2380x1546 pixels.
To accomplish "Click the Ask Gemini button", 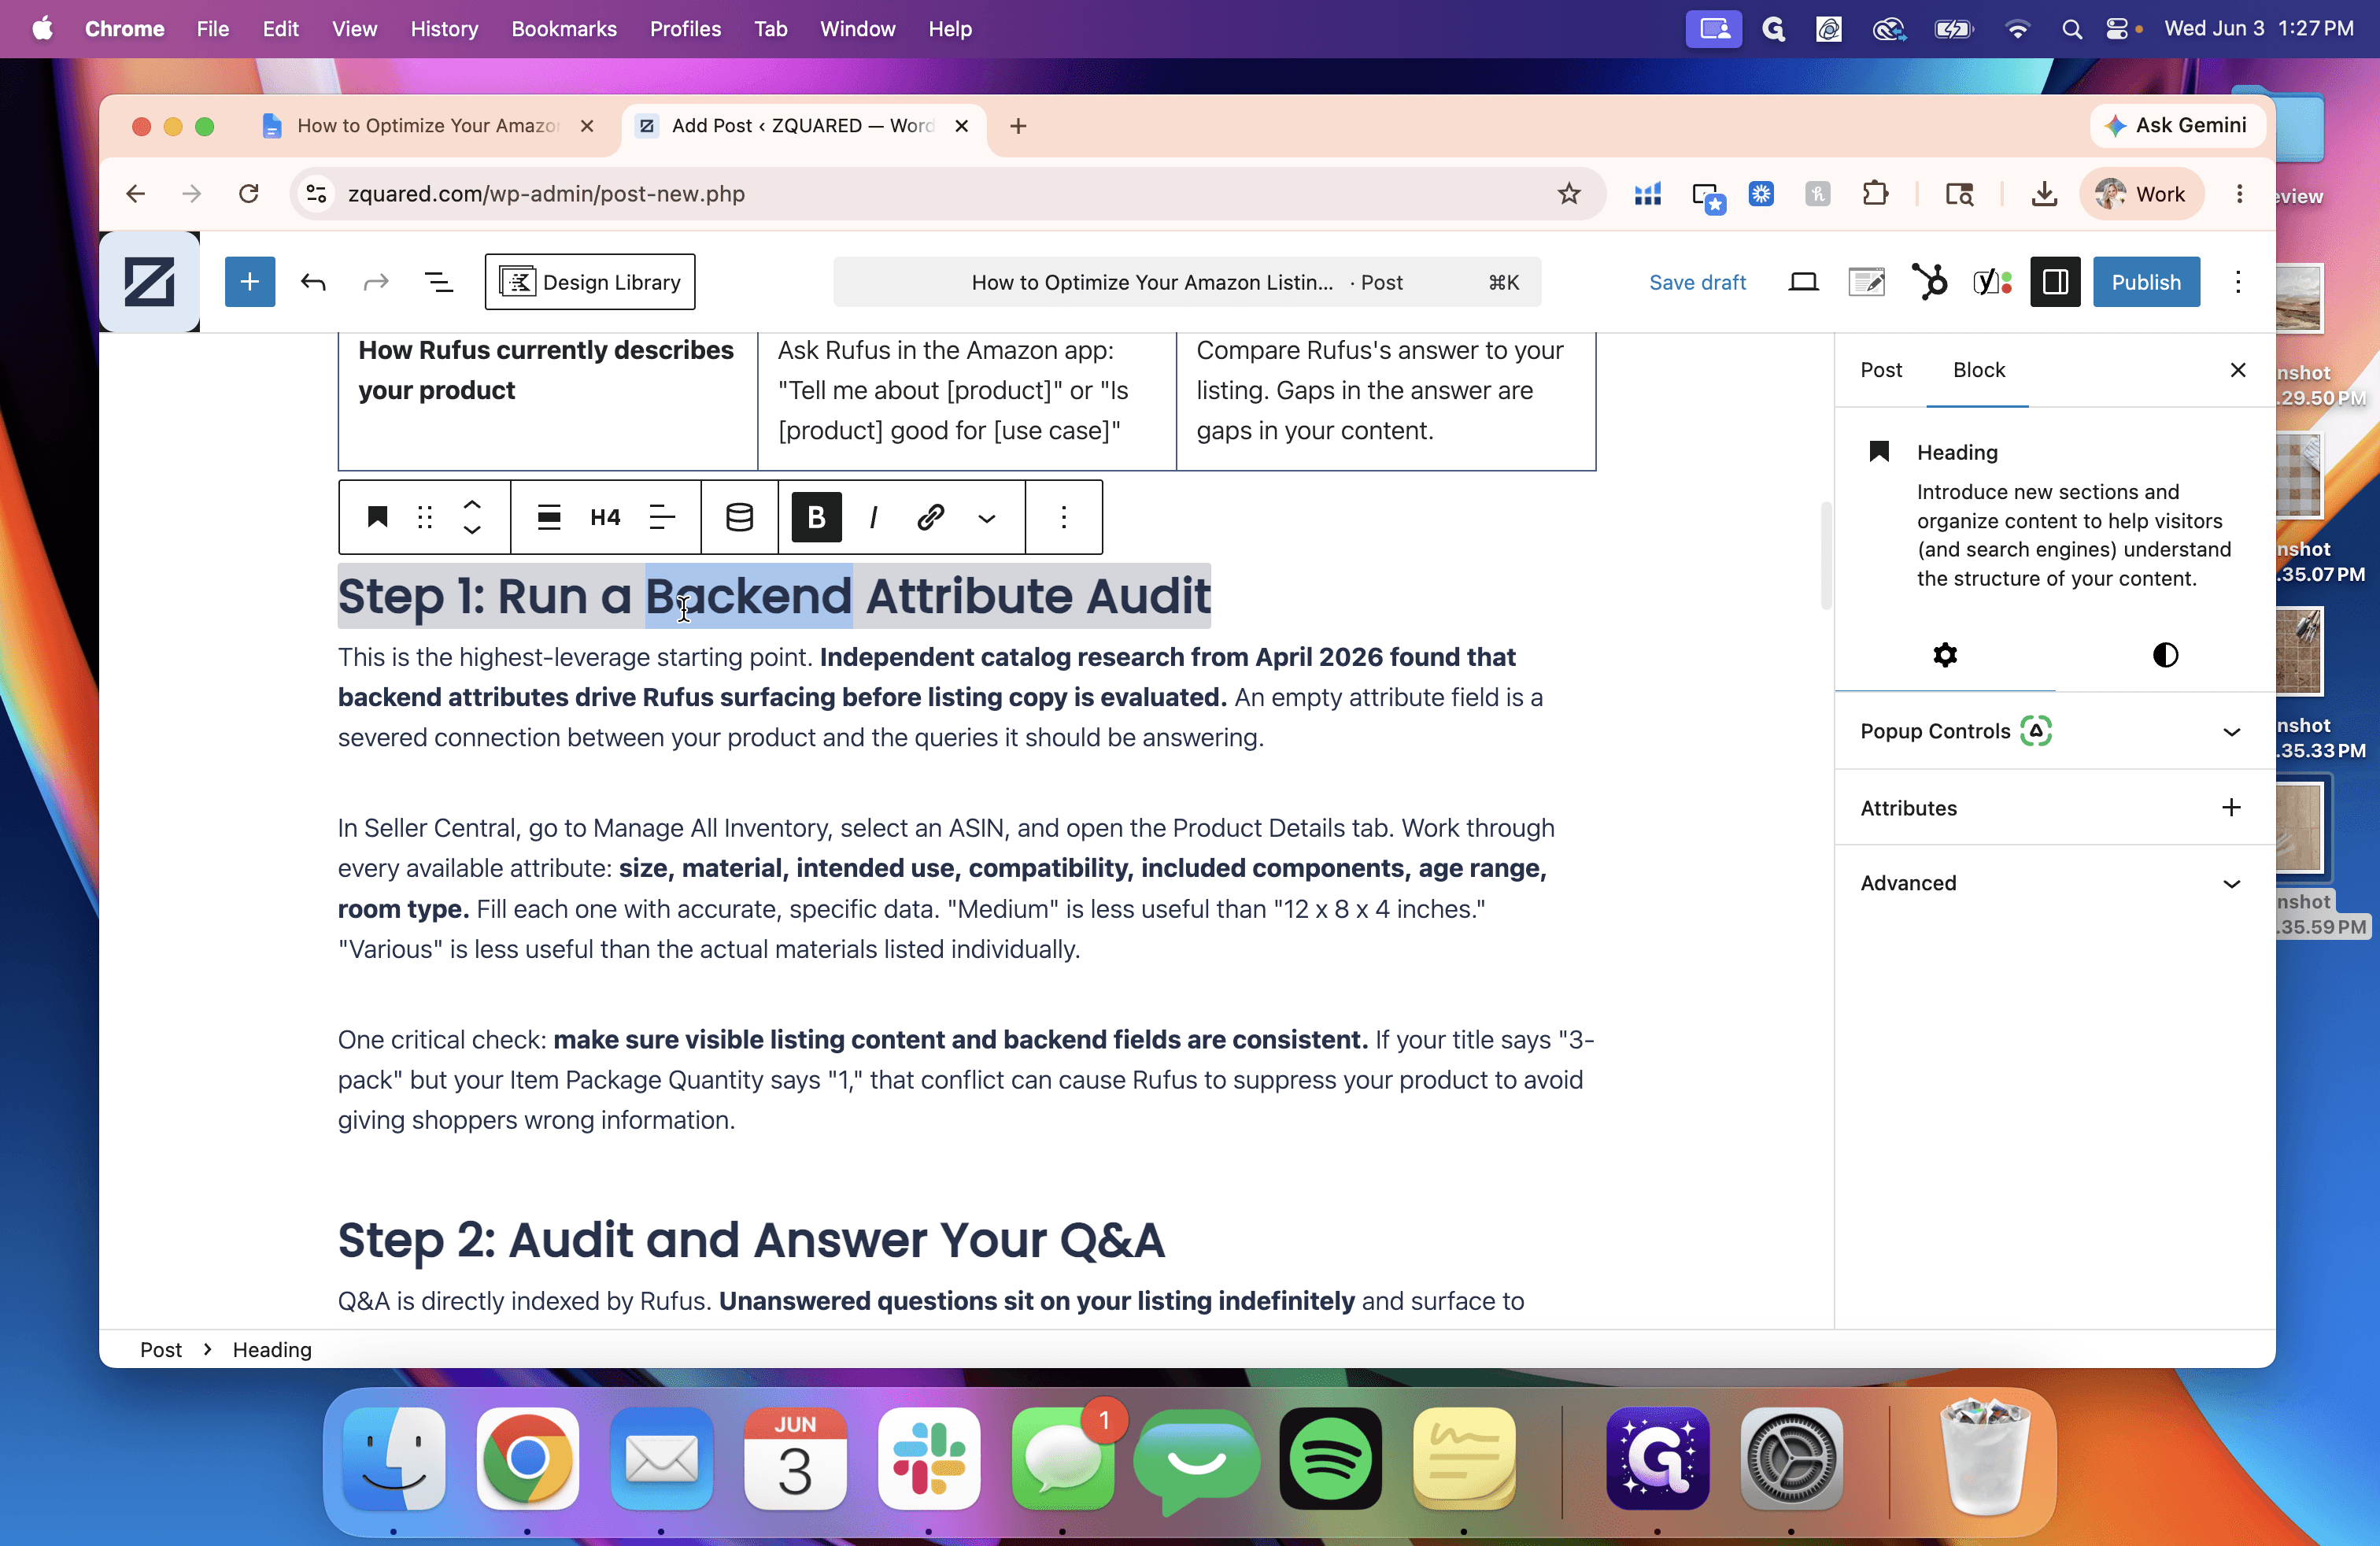I will (x=2178, y=125).
